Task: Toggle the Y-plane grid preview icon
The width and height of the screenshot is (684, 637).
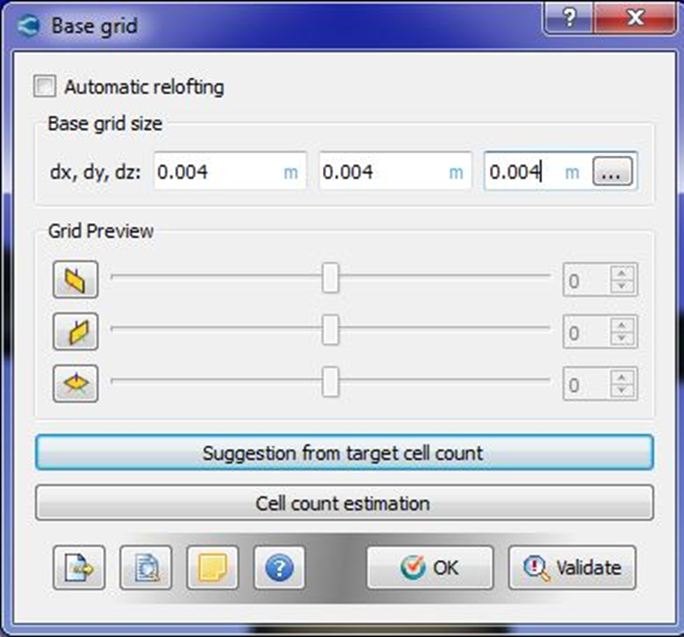Action: tap(75, 332)
